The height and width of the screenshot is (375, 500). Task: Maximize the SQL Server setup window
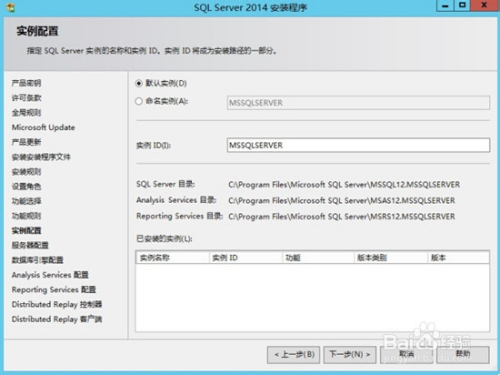(x=462, y=6)
